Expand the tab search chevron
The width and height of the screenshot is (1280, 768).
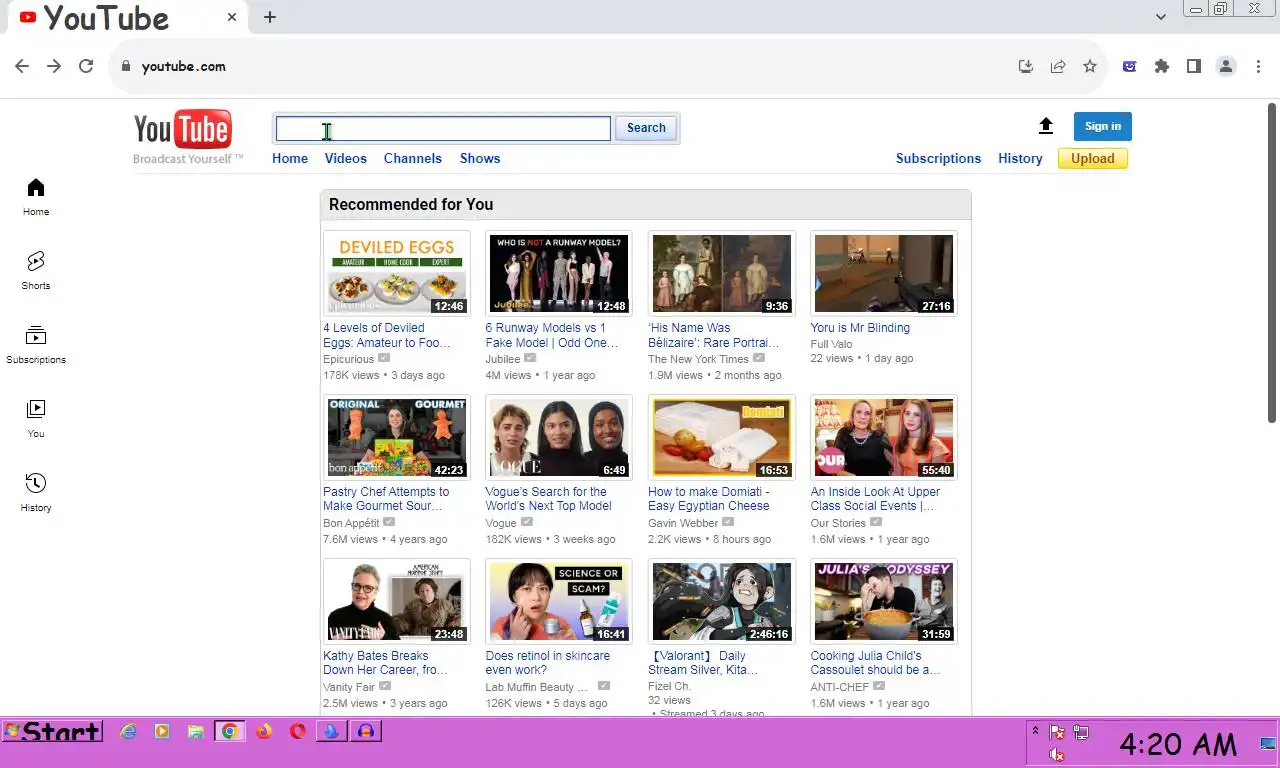[1161, 17]
